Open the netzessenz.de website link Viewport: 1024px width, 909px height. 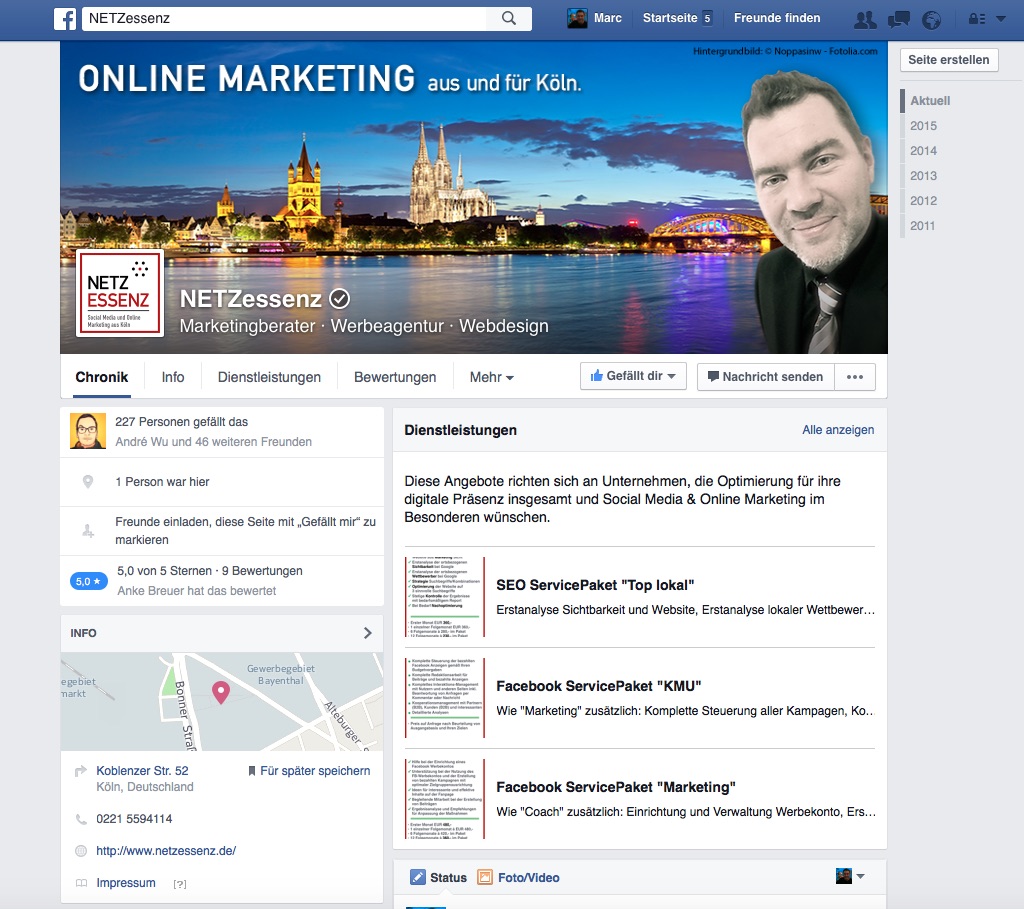coord(166,851)
